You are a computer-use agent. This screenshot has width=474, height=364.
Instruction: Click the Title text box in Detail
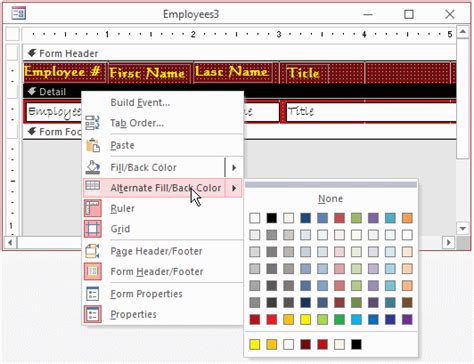[371, 112]
